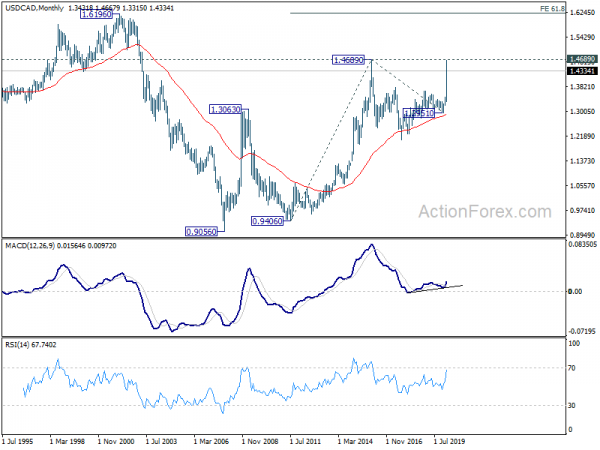
Task: Click the MACD(12,26,9) indicator label
Action: pos(61,246)
